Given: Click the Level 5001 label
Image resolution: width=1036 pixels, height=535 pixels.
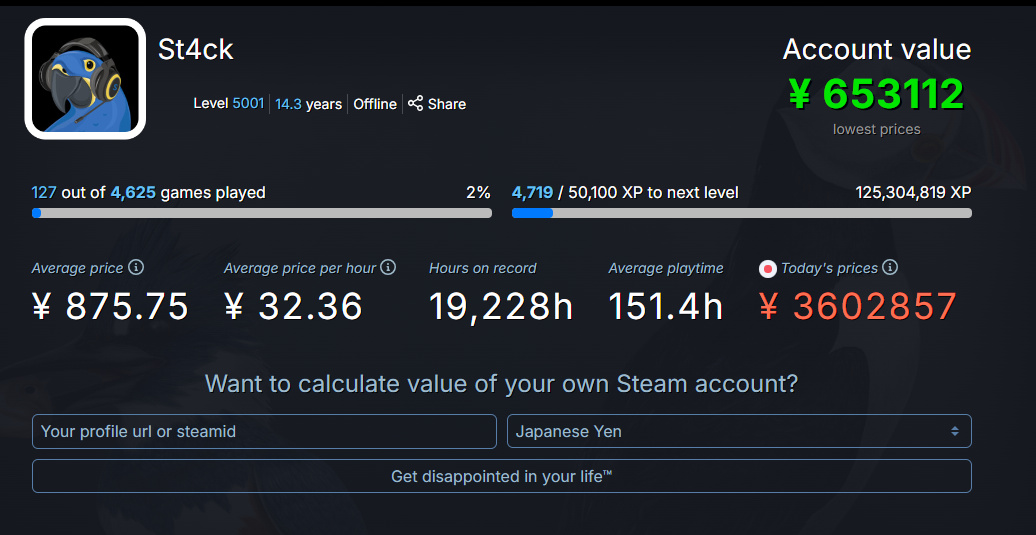Looking at the screenshot, I should coord(229,104).
